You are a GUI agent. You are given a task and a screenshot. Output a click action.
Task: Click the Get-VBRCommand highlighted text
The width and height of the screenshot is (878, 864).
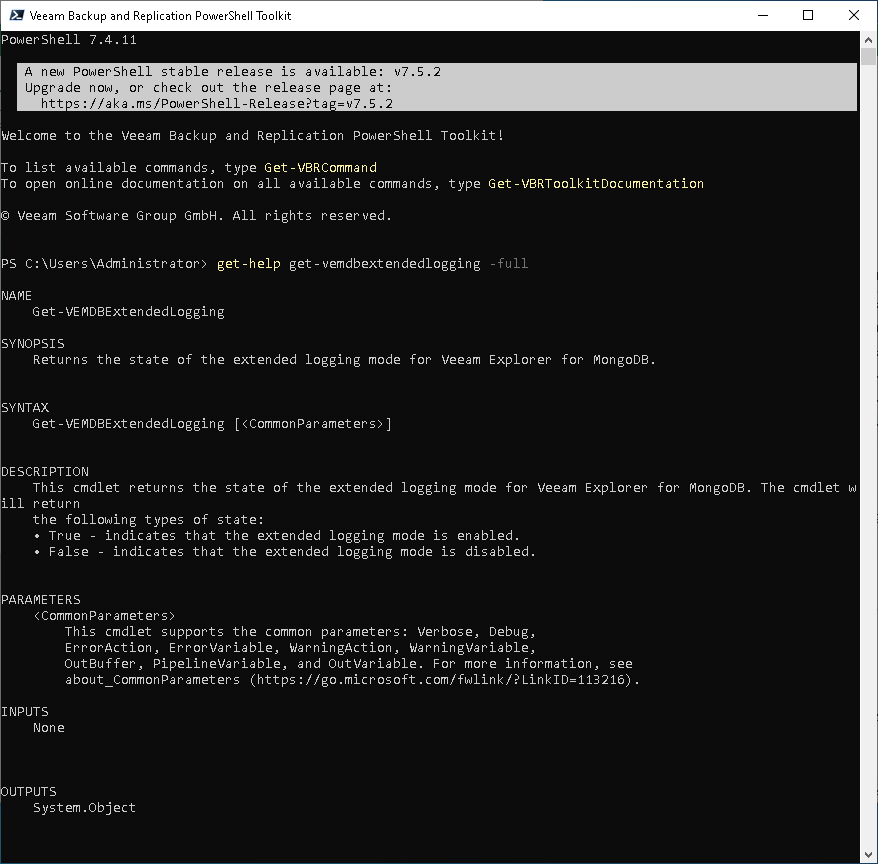tap(320, 167)
